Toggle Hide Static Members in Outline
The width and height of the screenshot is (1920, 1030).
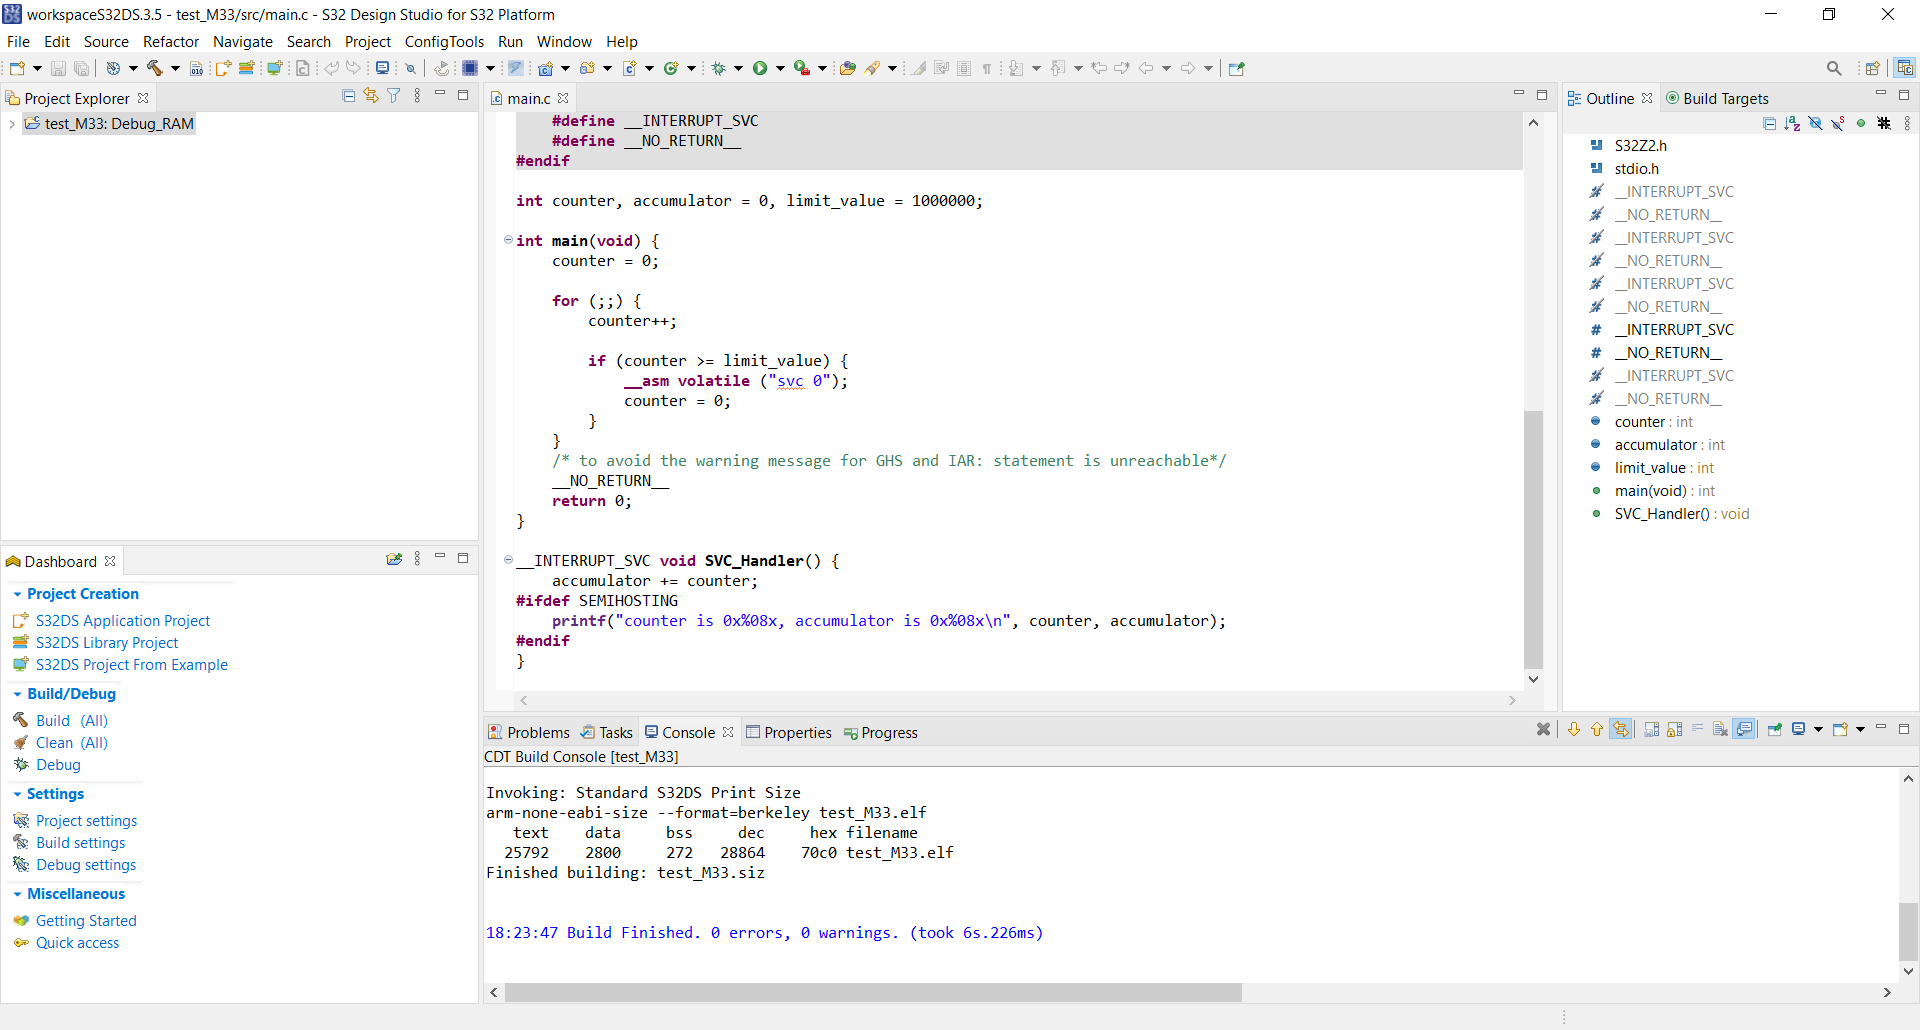pos(1838,123)
